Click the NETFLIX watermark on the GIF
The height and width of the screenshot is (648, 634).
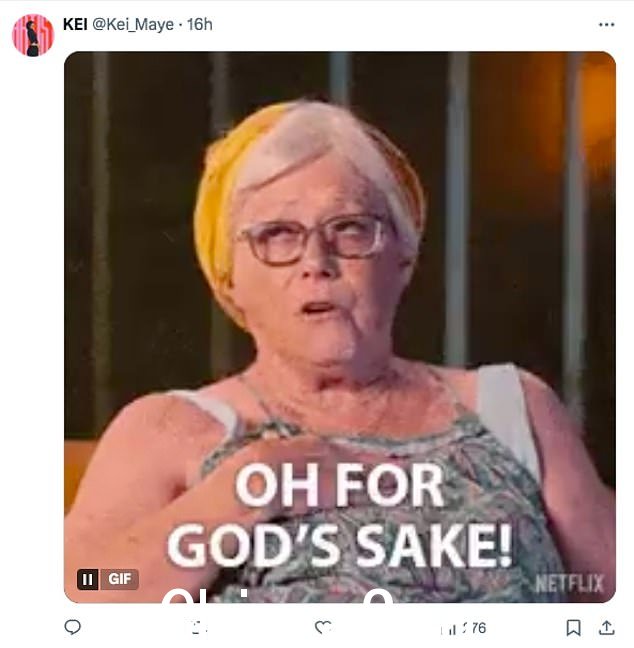tap(570, 584)
